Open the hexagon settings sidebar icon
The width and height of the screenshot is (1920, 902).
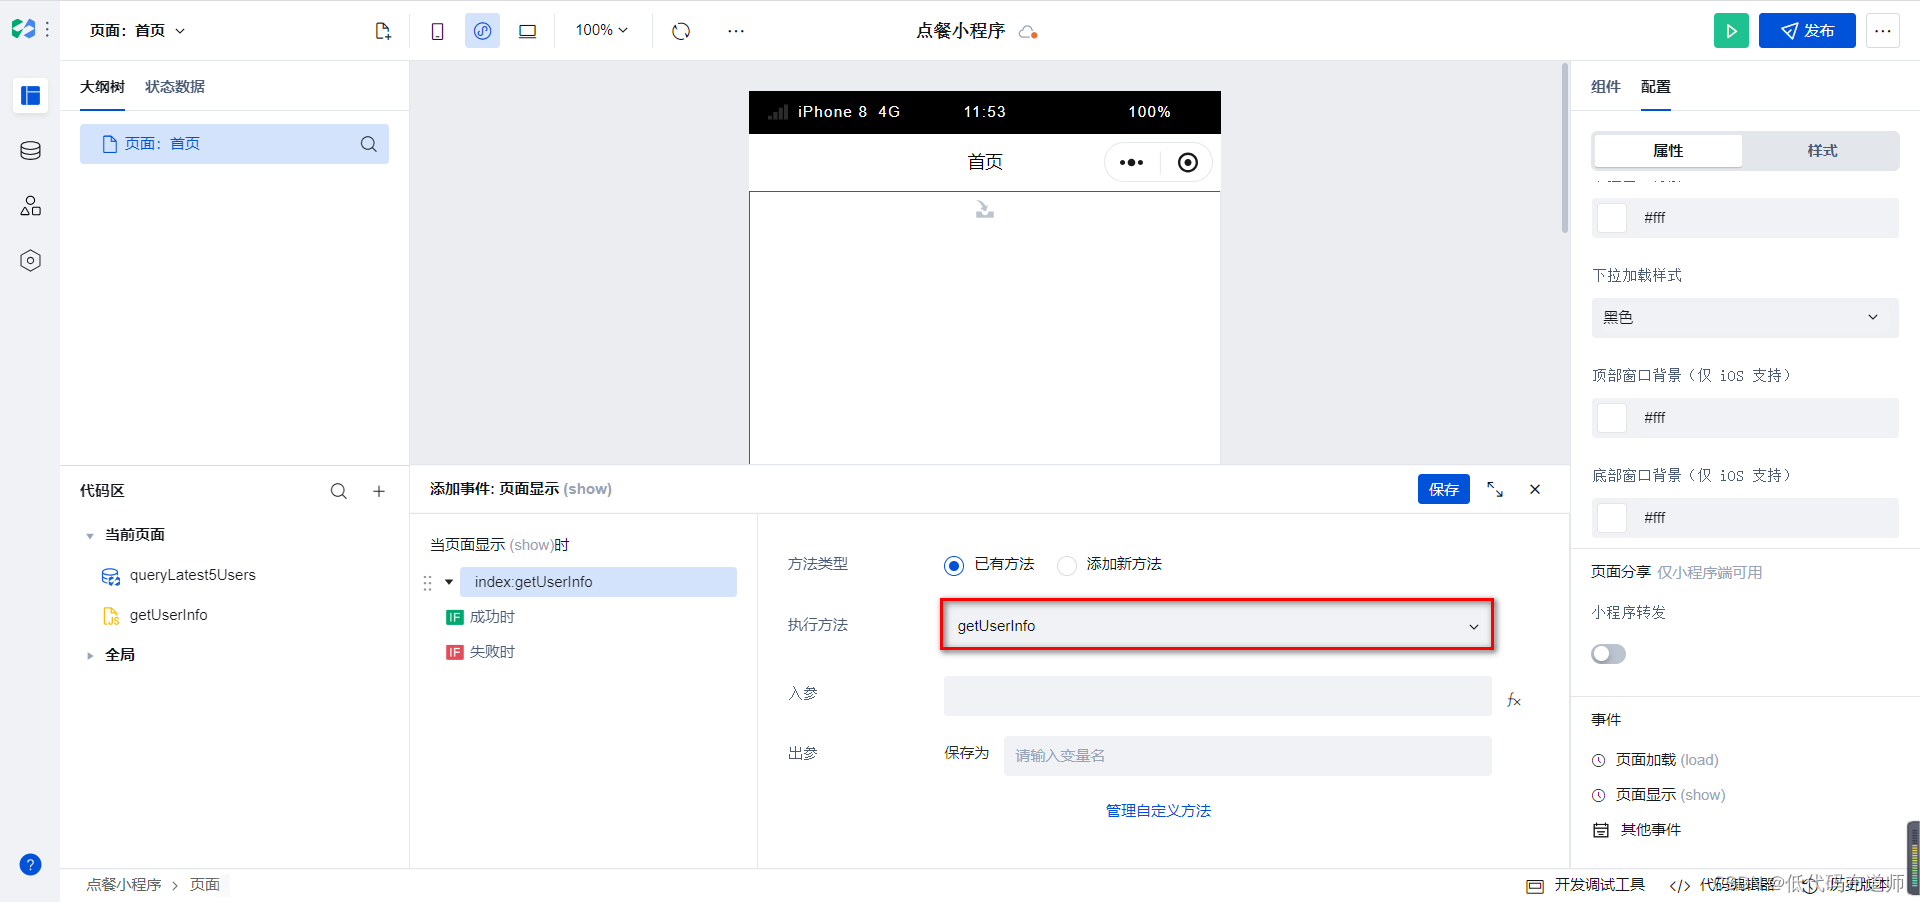point(30,261)
